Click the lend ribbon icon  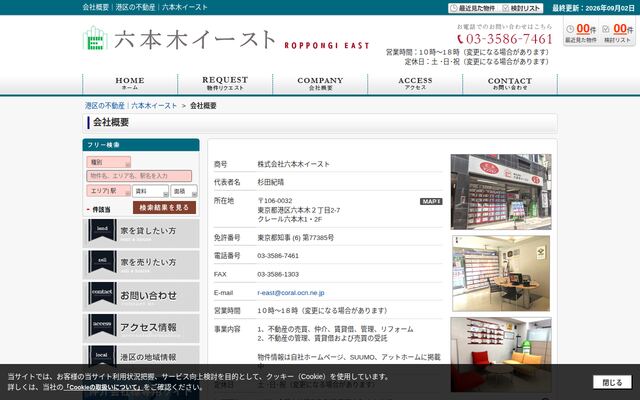(x=102, y=230)
